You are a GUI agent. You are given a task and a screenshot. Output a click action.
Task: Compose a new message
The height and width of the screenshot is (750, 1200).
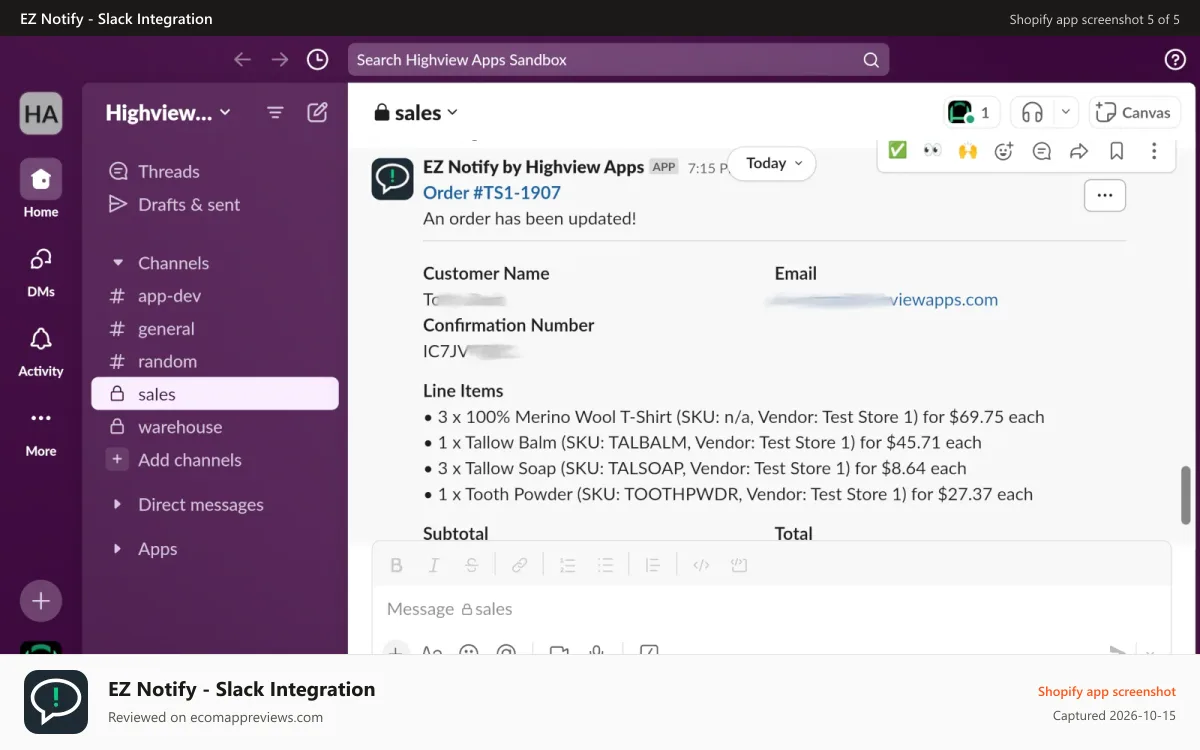coord(317,112)
